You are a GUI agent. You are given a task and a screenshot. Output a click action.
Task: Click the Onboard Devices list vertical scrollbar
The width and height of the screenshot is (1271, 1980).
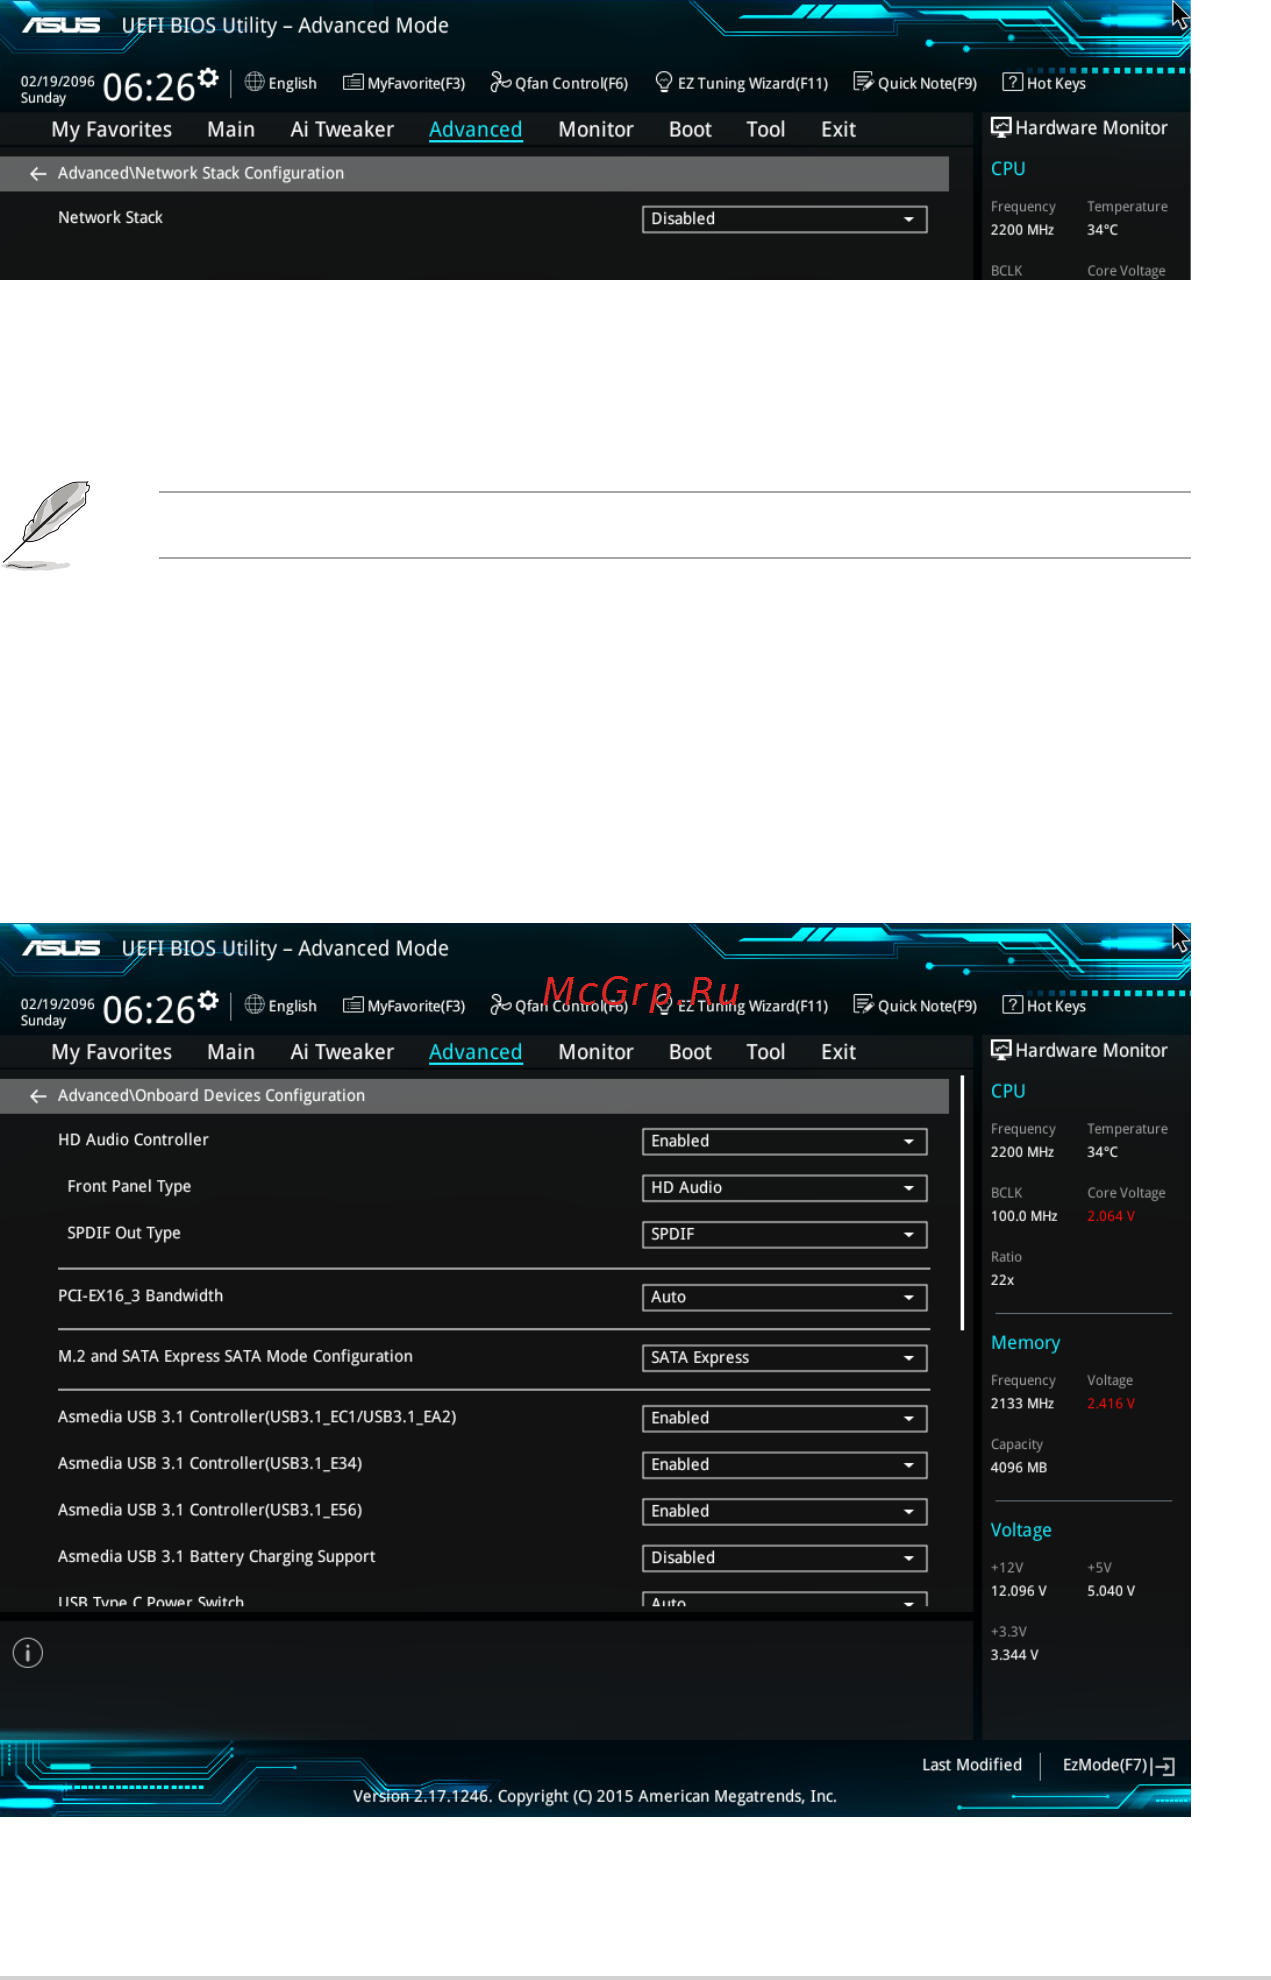(x=962, y=1203)
